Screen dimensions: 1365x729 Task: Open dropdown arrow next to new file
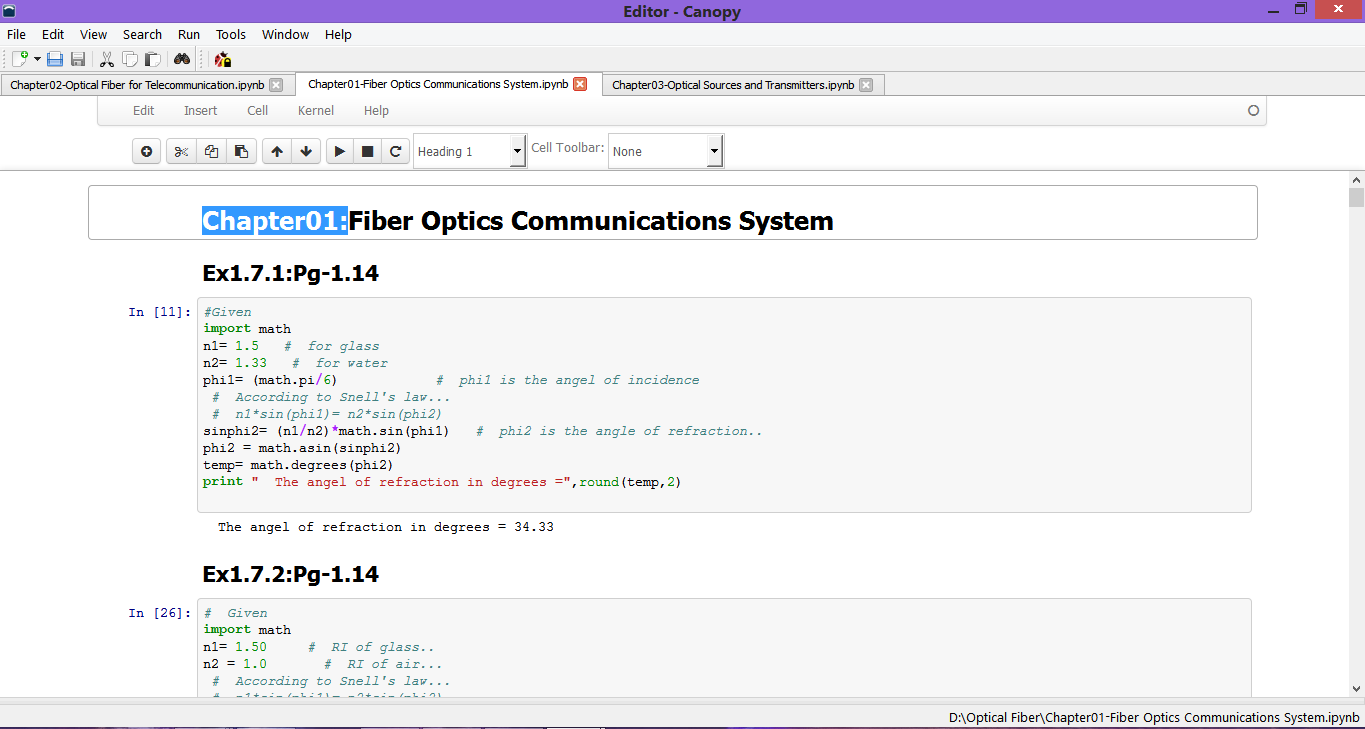pos(37,60)
